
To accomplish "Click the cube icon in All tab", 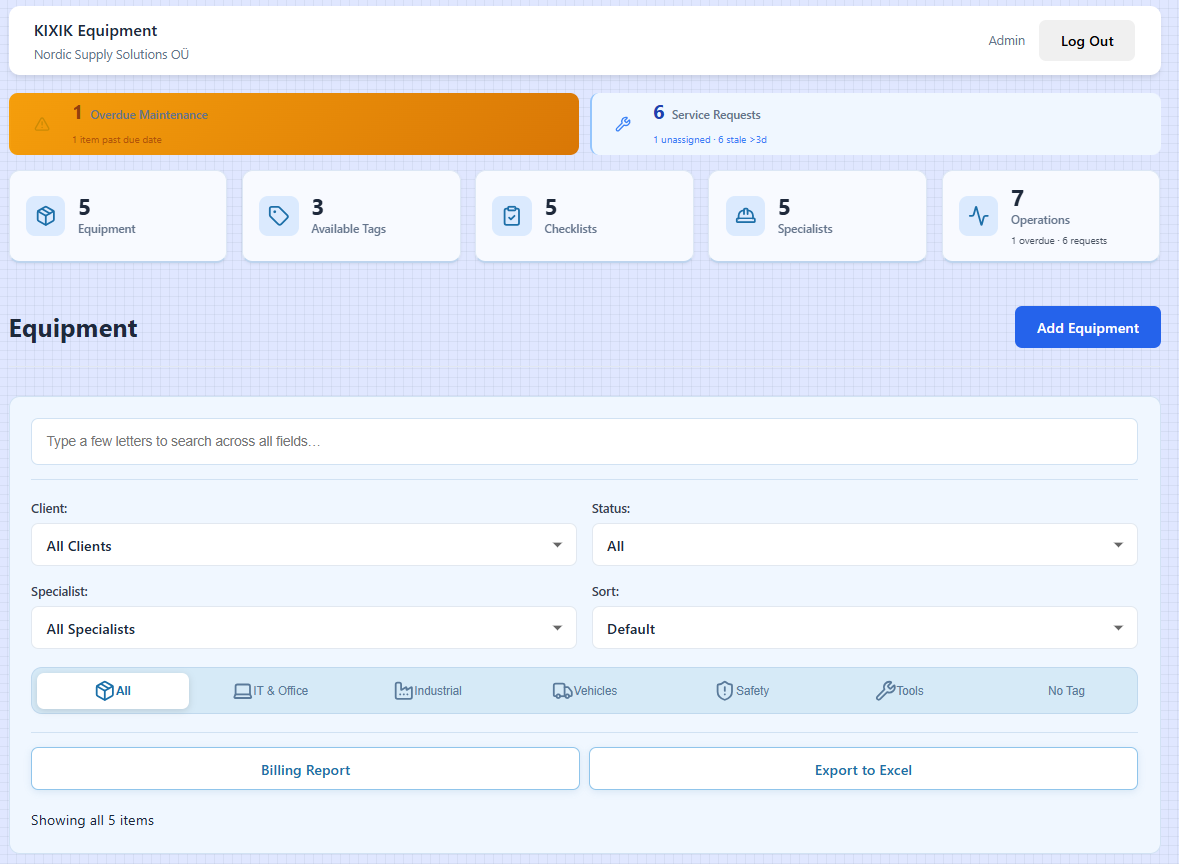I will coord(105,691).
